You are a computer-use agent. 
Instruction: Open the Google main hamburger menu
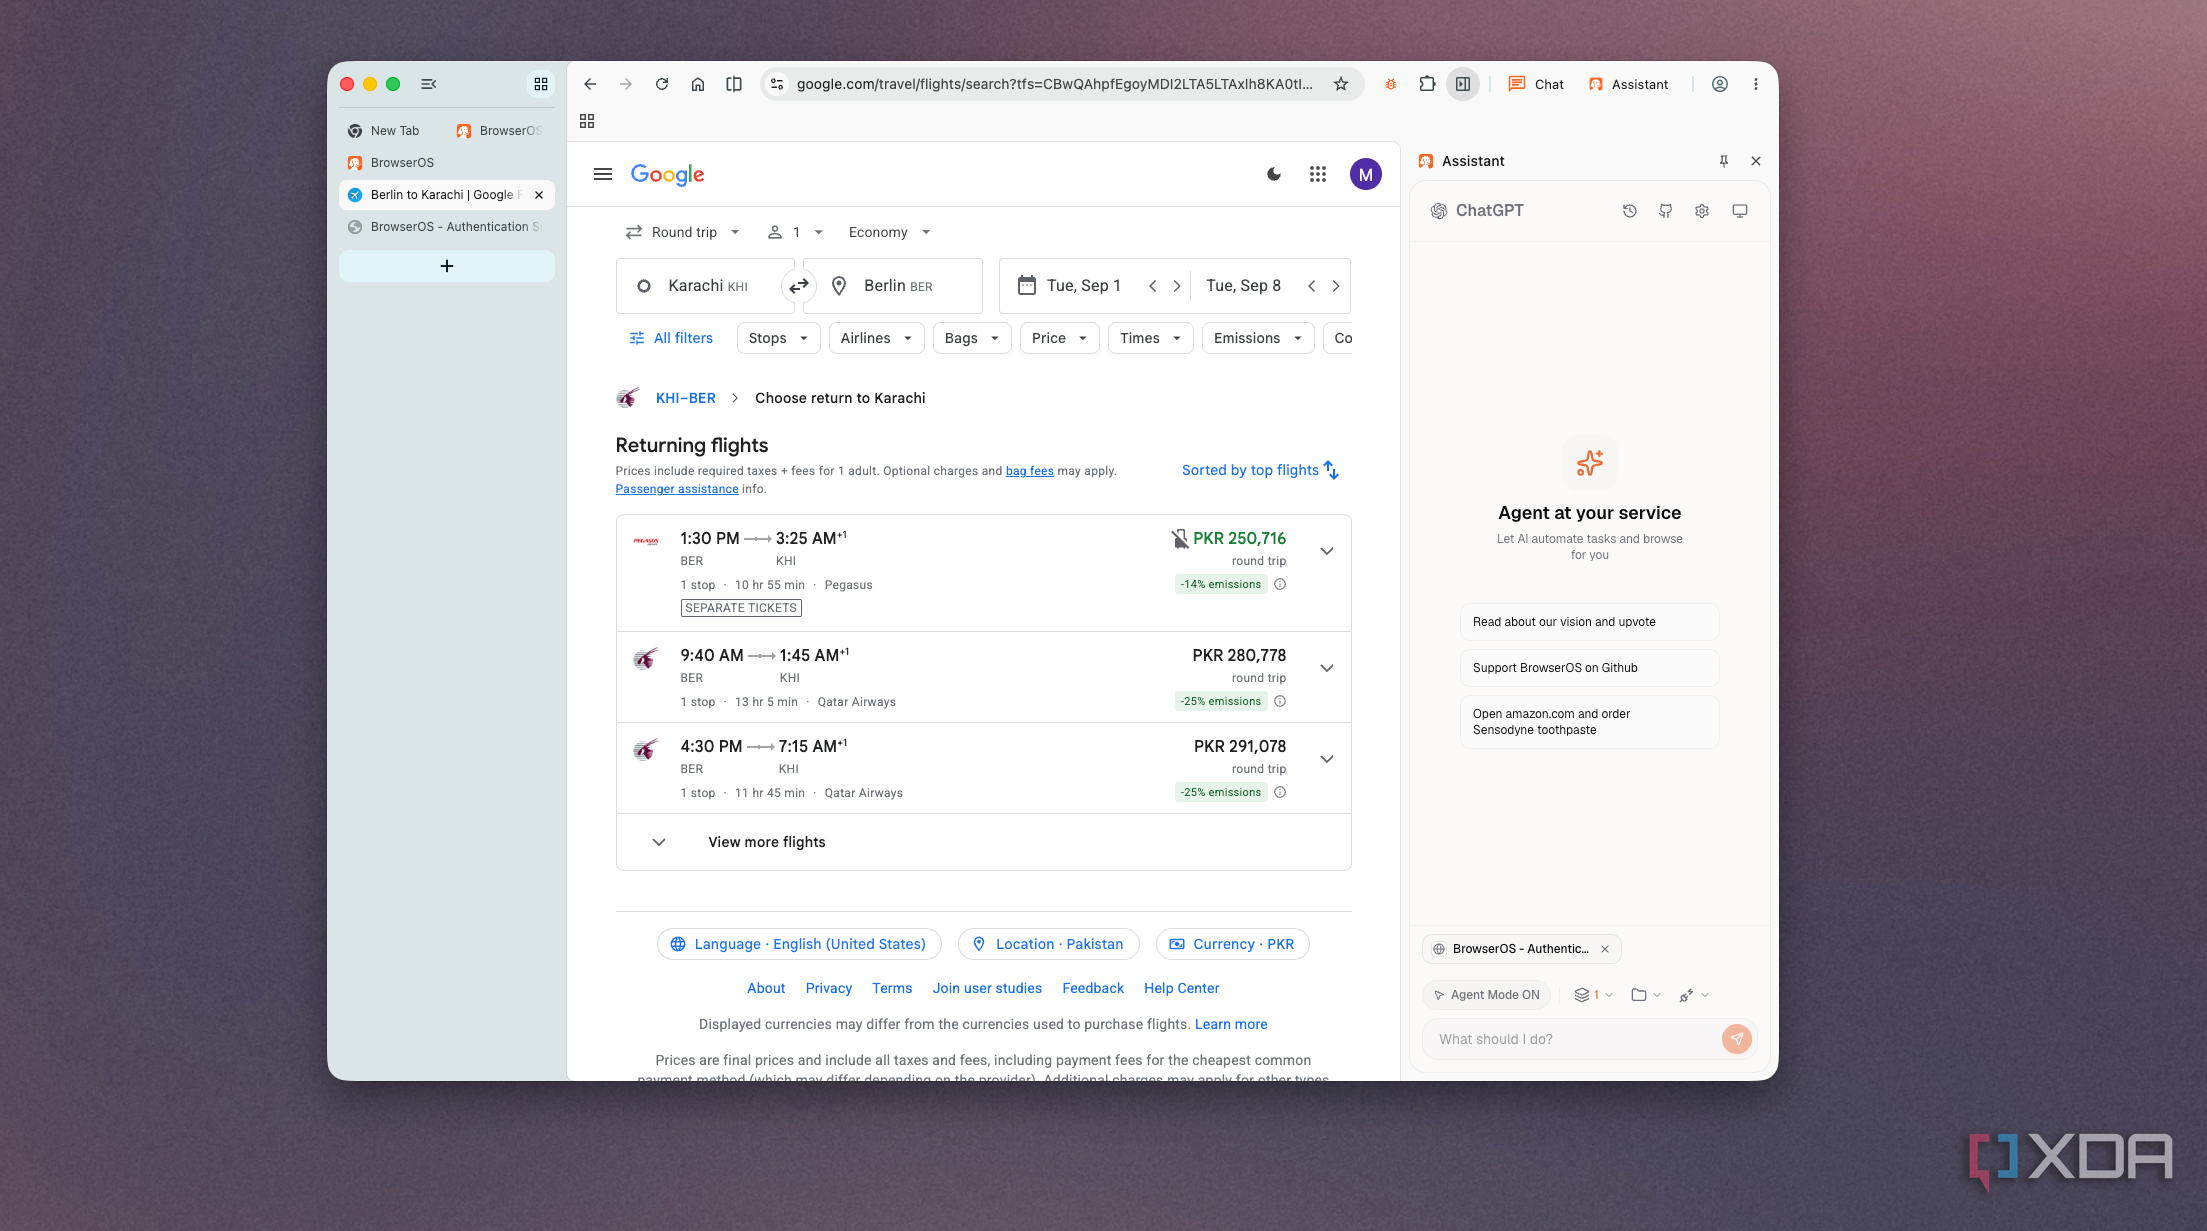point(603,174)
